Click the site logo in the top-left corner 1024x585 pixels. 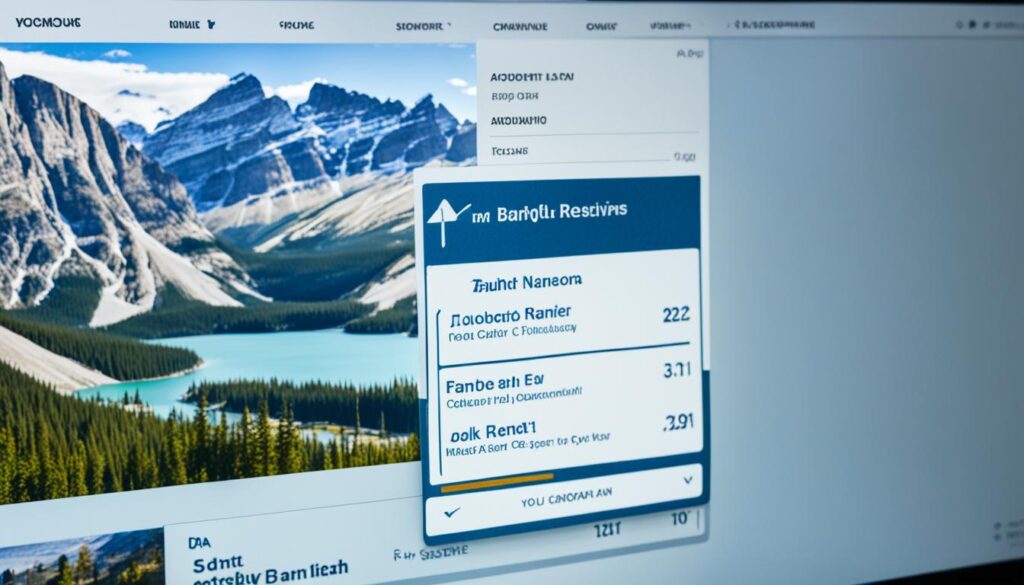pyautogui.click(x=48, y=22)
